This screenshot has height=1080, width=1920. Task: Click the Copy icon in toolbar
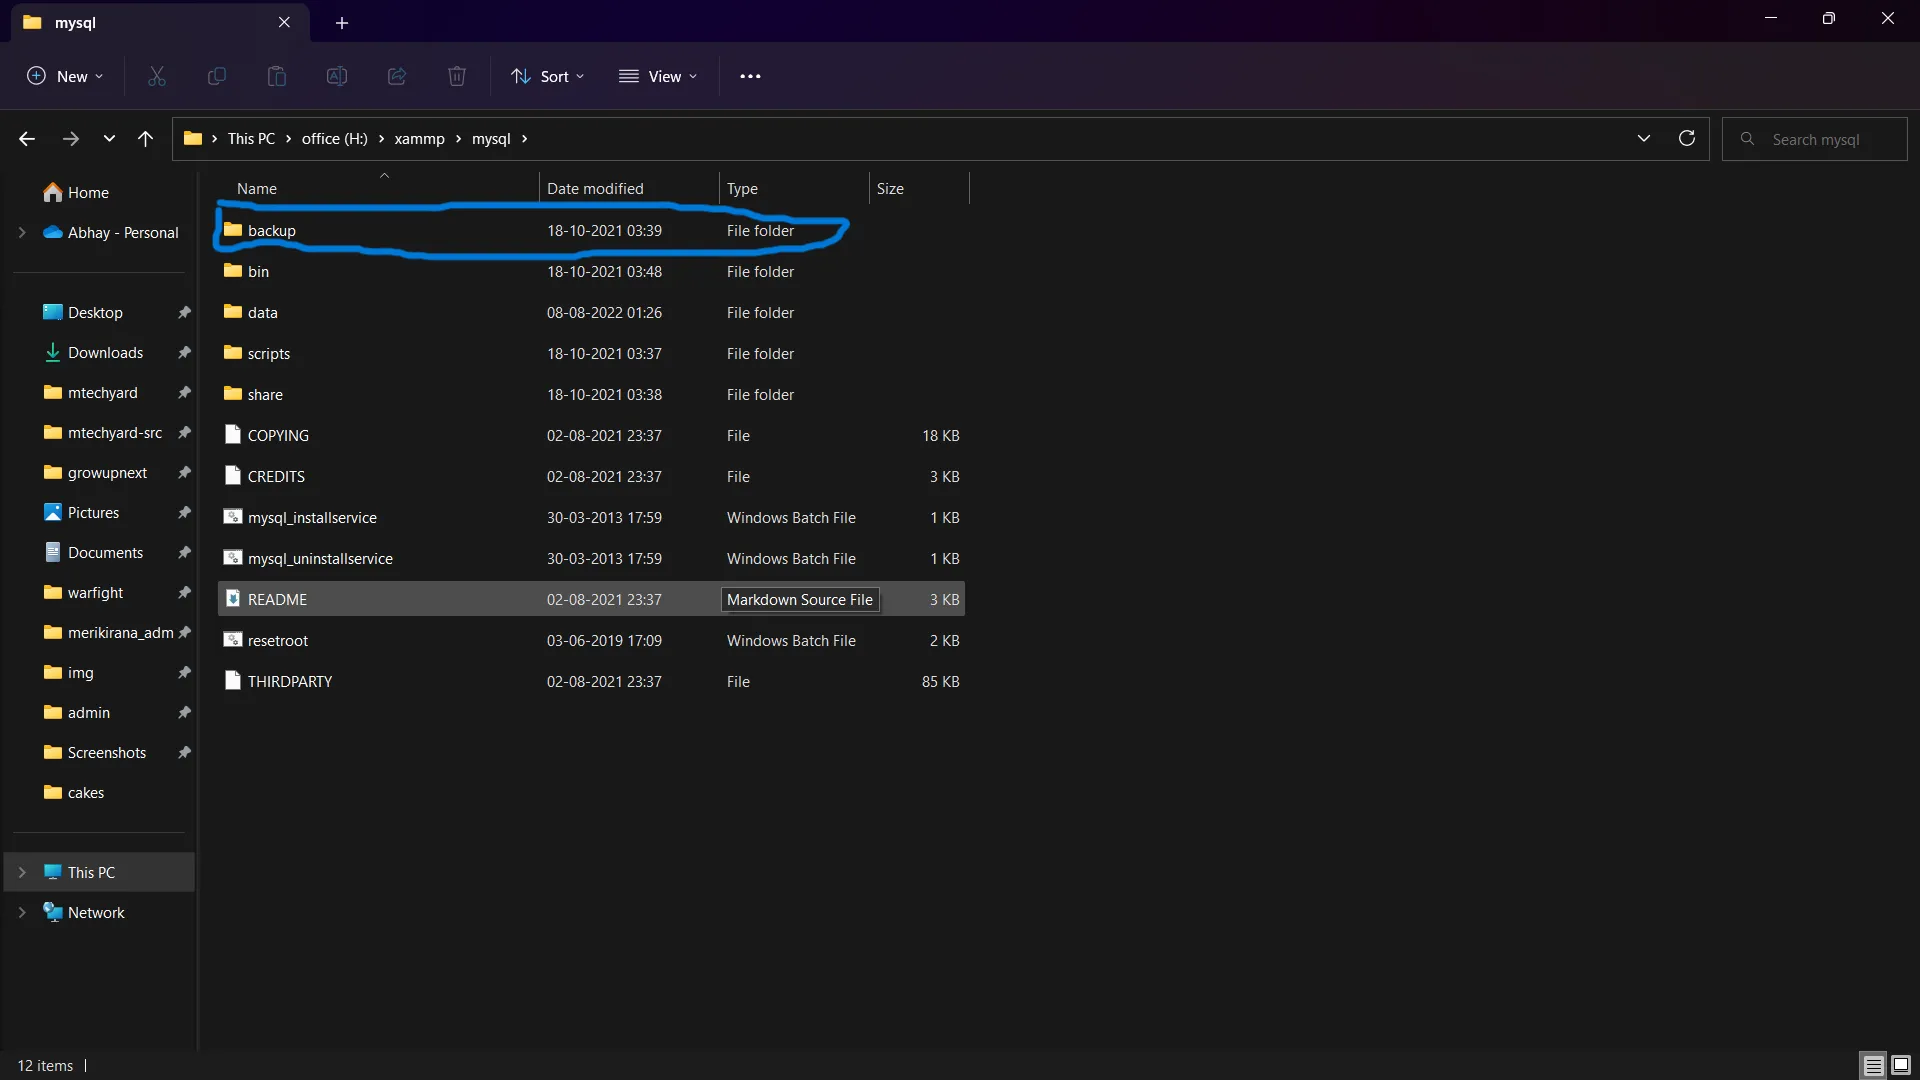click(216, 76)
